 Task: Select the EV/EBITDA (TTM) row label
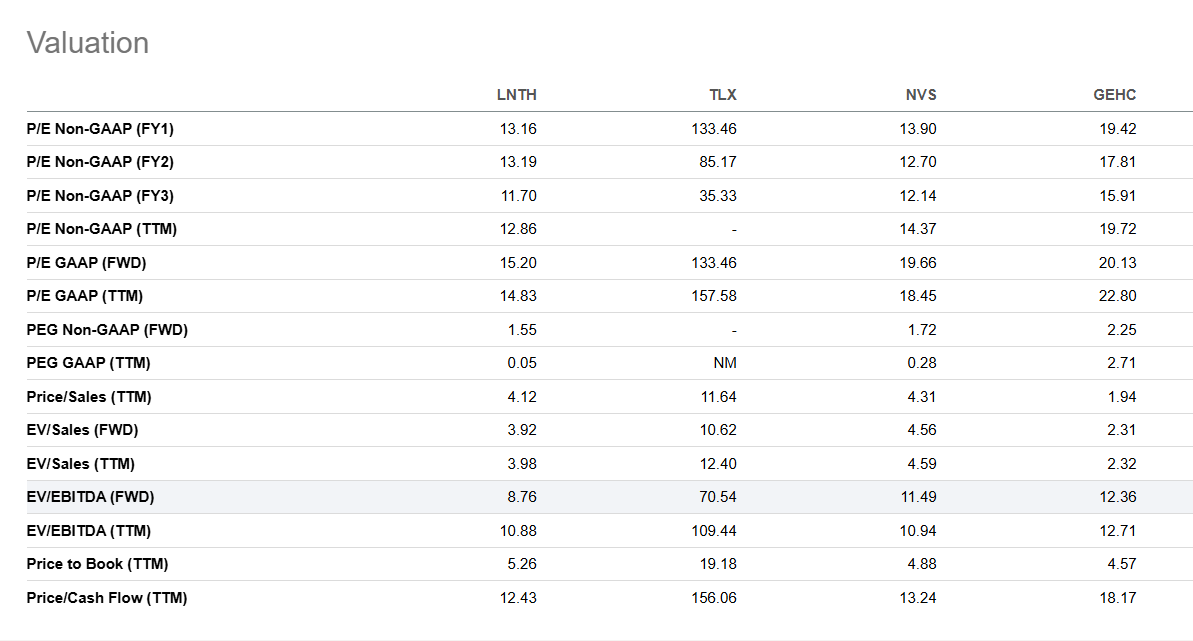(89, 531)
